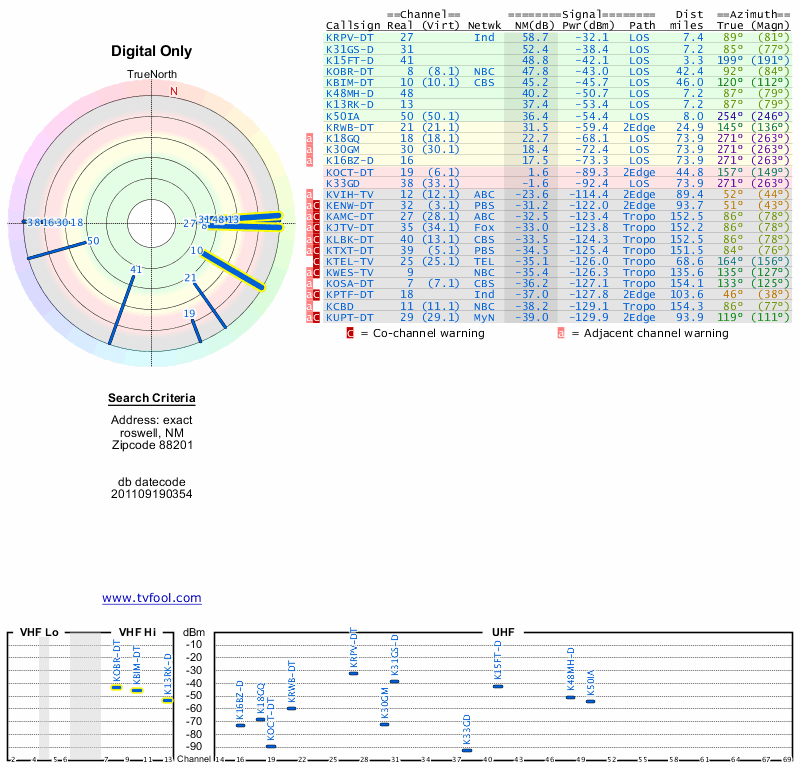This screenshot has width=800, height=768.
Task: Open the www.tvfool.com link
Action: point(152,598)
